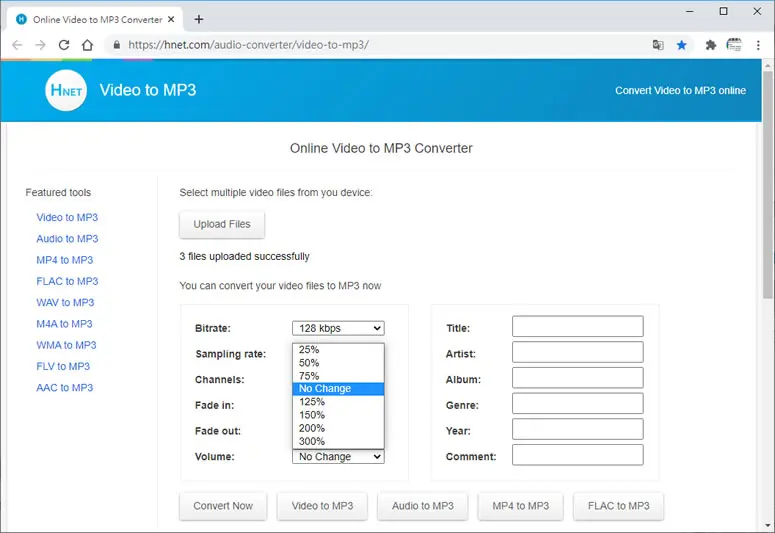Close the Online Video to MP3 Converter tab
Viewport: 775px width, 533px height.
tap(171, 19)
